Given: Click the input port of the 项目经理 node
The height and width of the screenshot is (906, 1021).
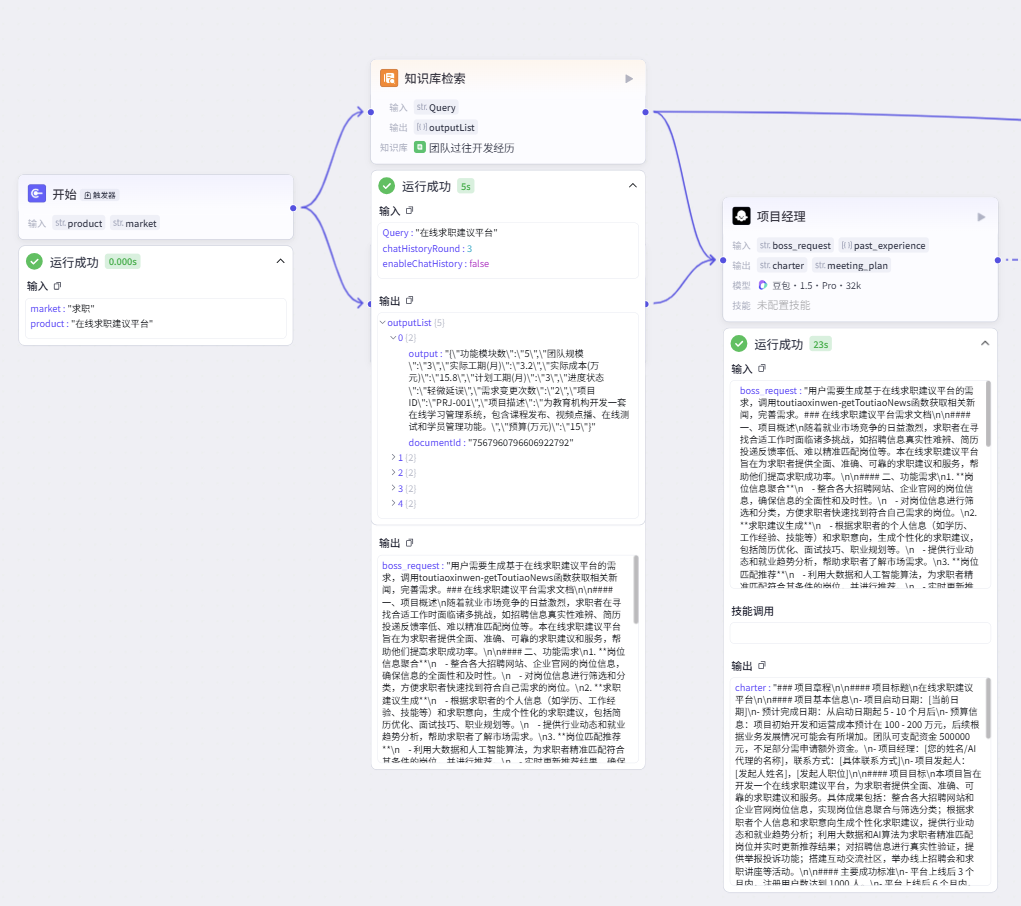Looking at the screenshot, I should click(723, 260).
